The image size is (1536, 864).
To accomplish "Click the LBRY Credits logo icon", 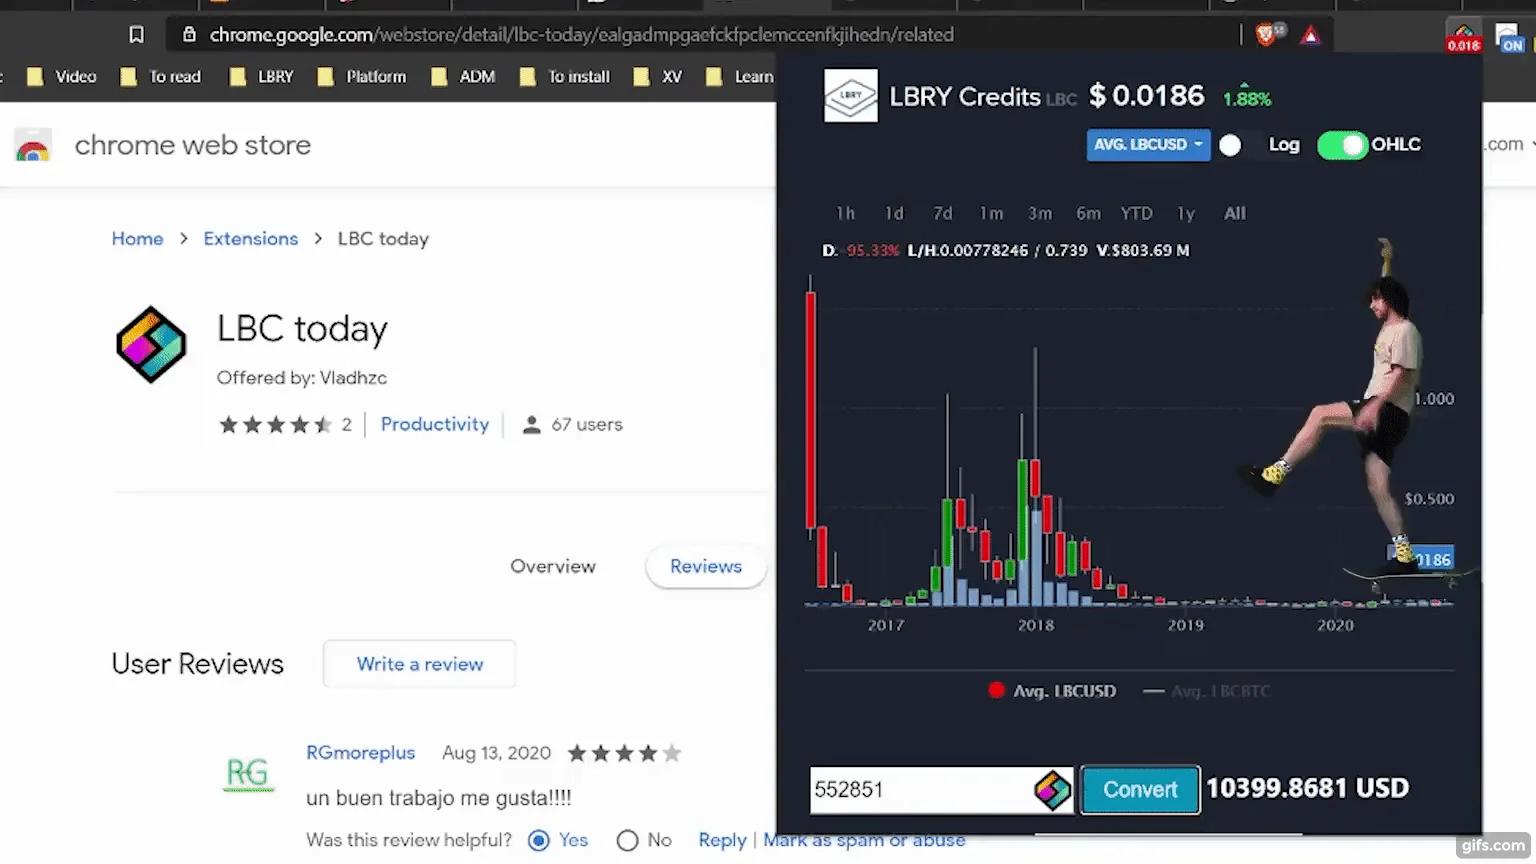I will point(851,96).
